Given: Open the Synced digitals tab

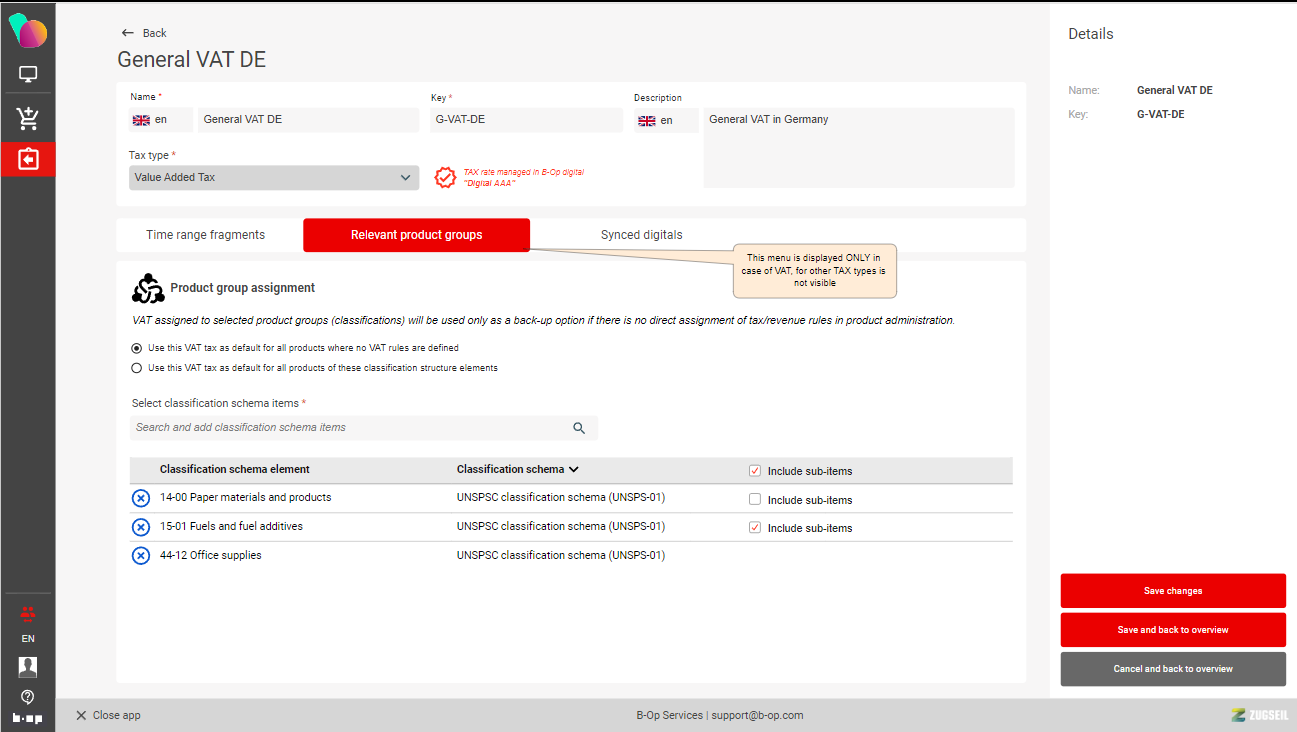Looking at the screenshot, I should (x=641, y=235).
